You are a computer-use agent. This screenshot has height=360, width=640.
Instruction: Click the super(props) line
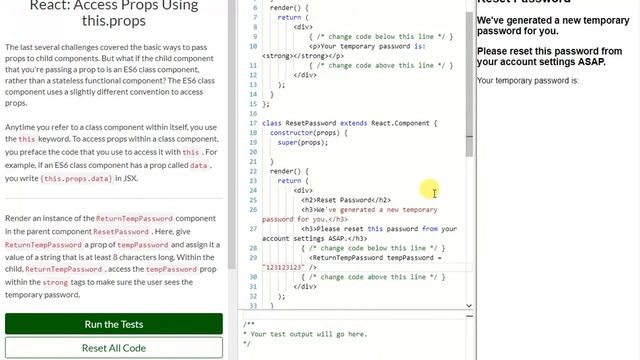click(x=303, y=142)
